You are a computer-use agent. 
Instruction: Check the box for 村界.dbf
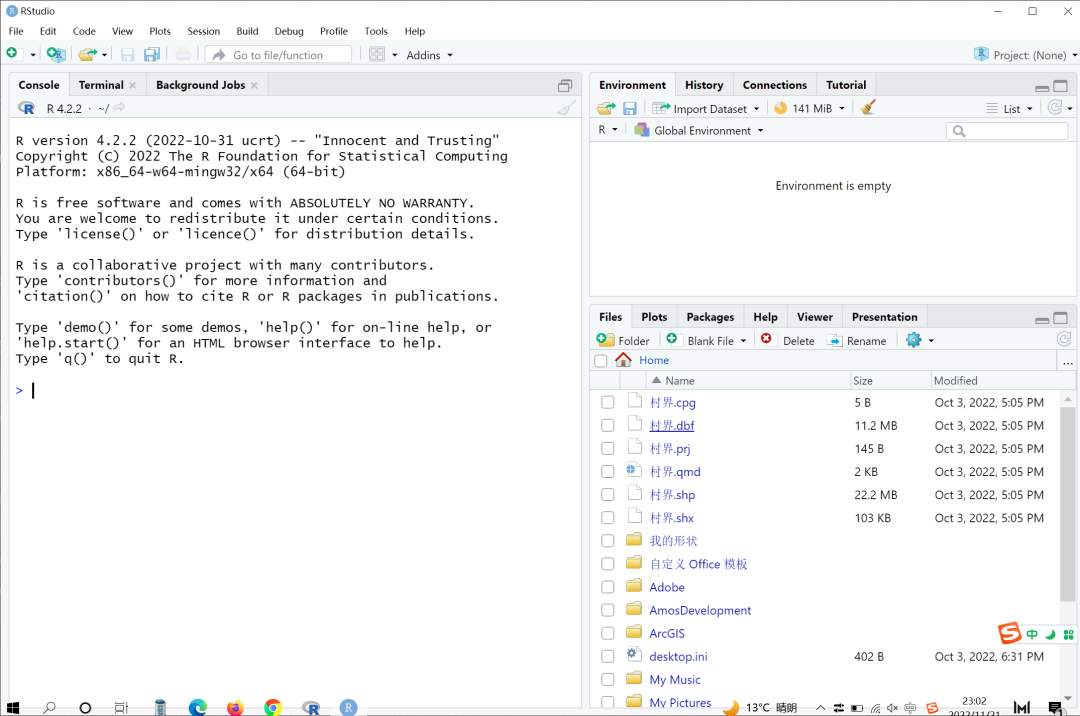point(608,425)
